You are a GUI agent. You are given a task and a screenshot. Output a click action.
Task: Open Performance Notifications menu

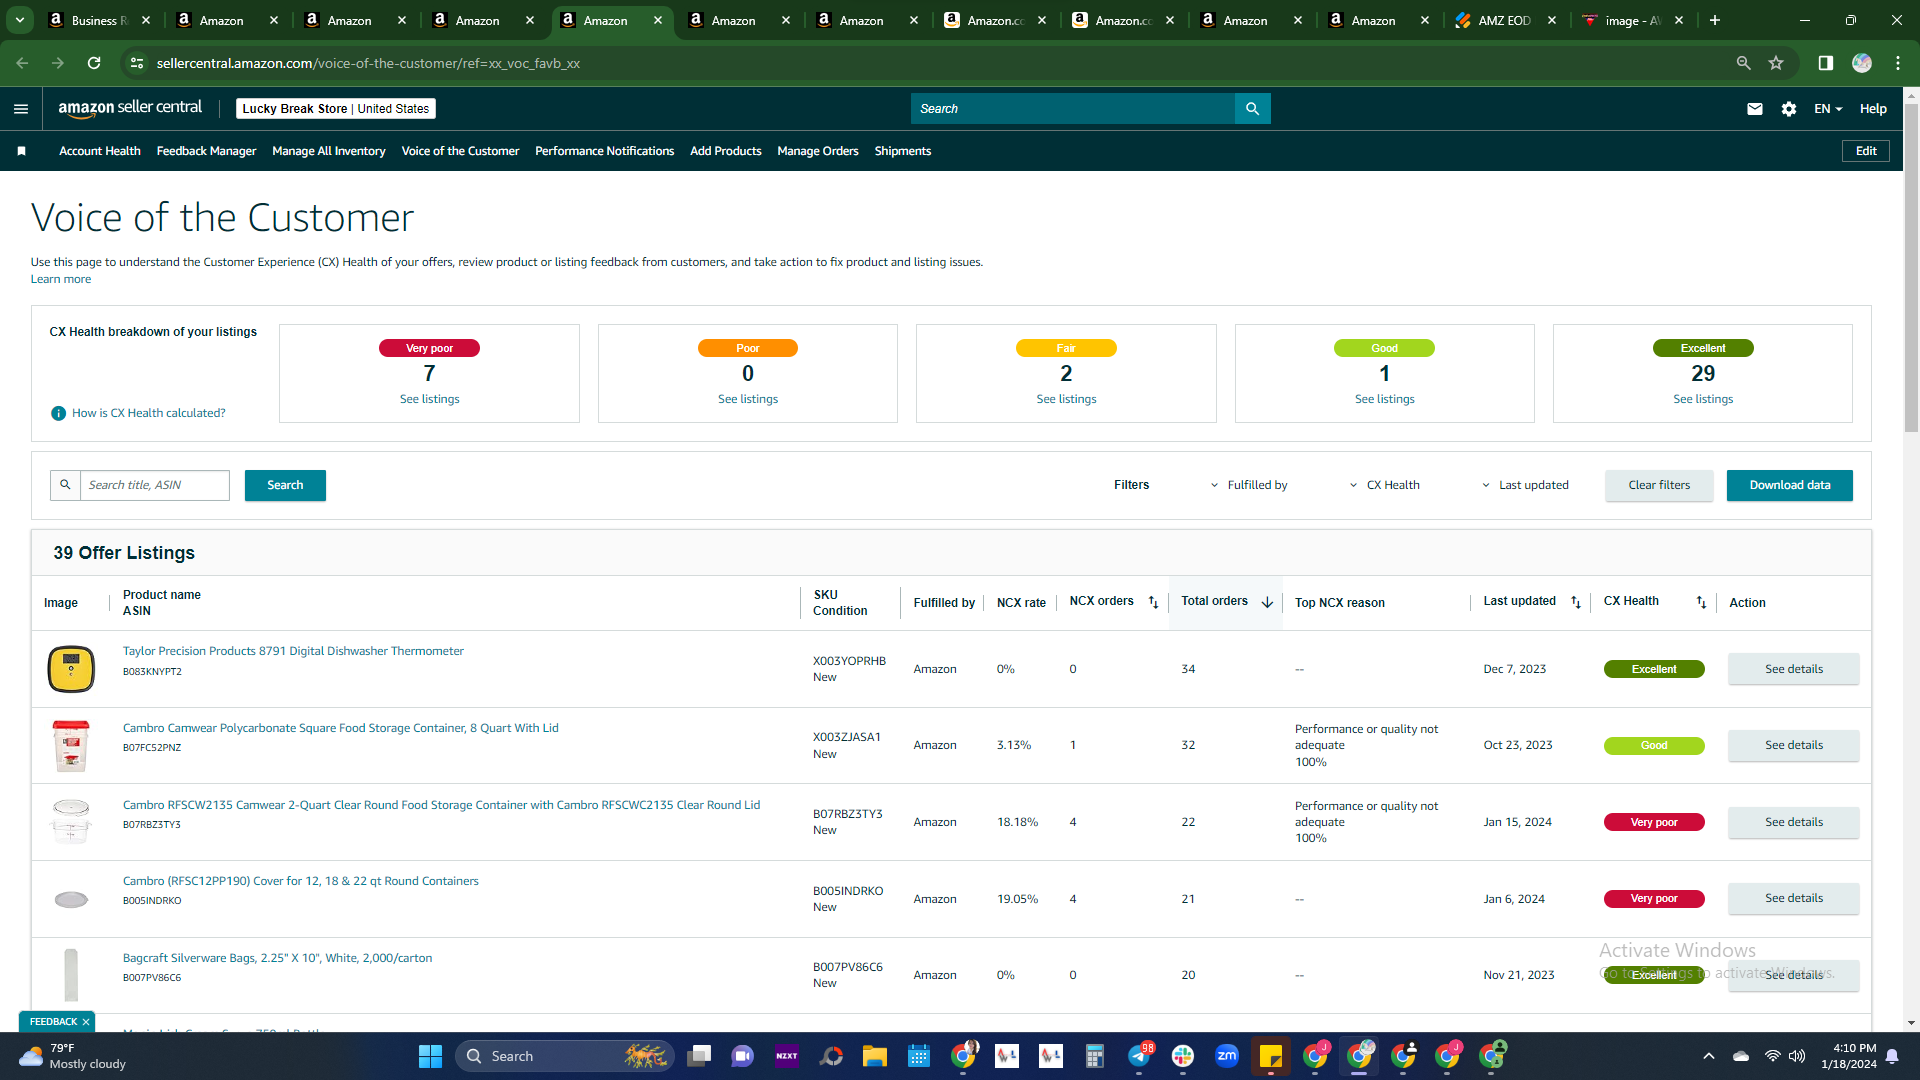coord(604,151)
